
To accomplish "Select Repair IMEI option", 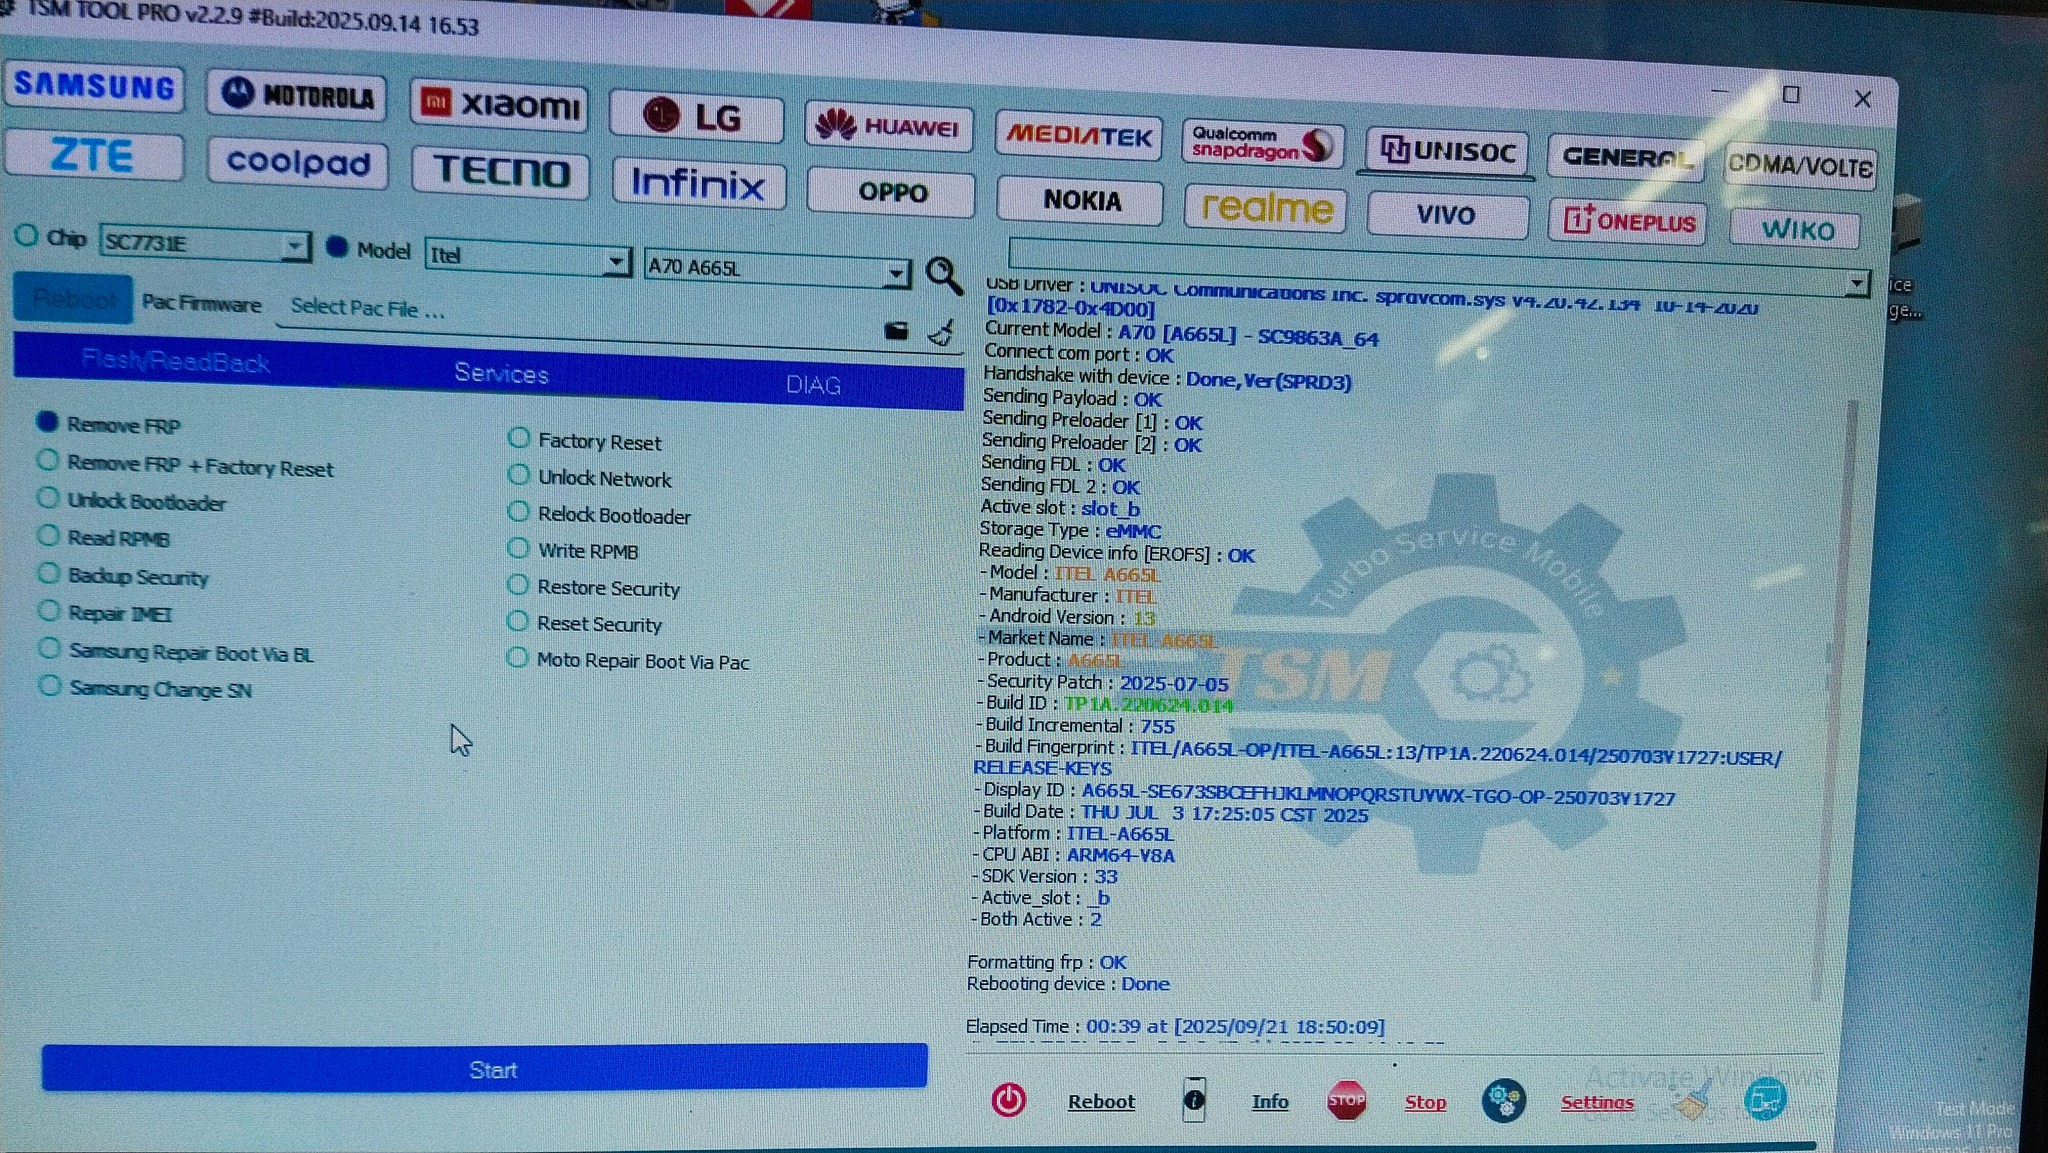I will point(49,610).
